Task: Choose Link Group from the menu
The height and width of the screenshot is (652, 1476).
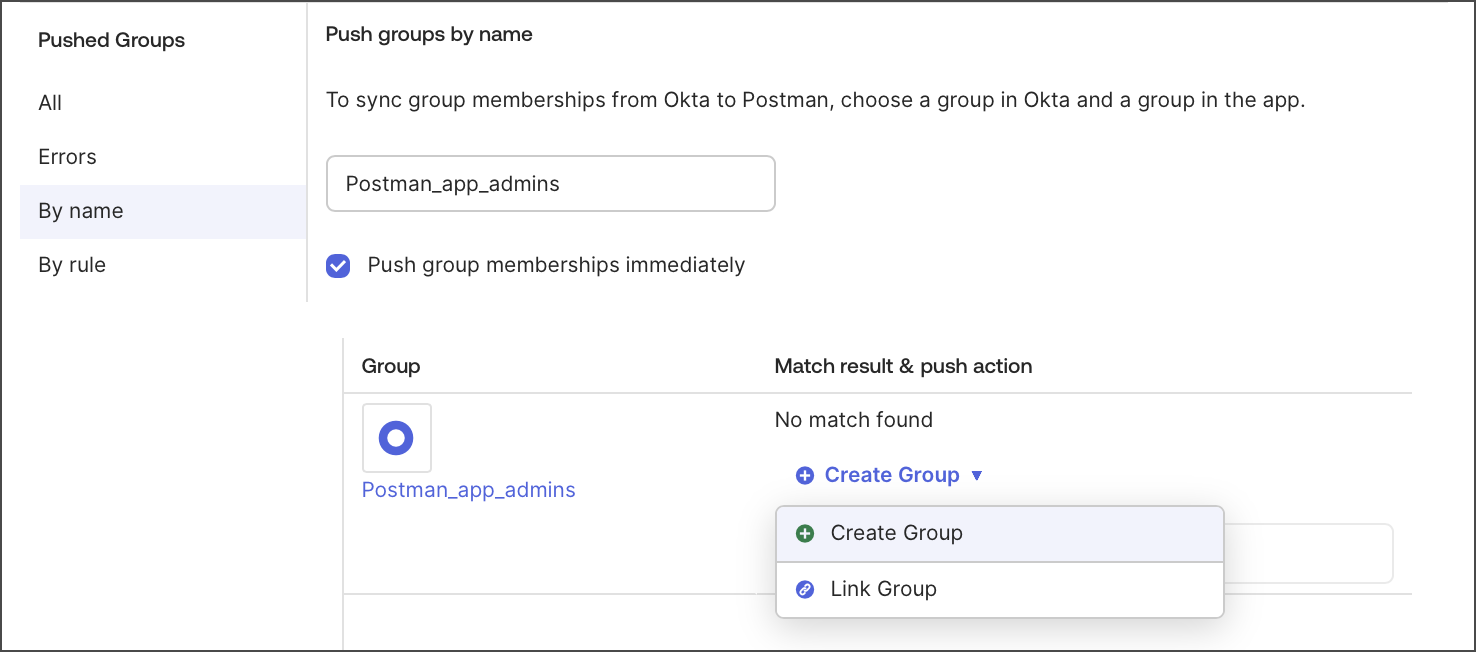Action: click(x=1000, y=590)
